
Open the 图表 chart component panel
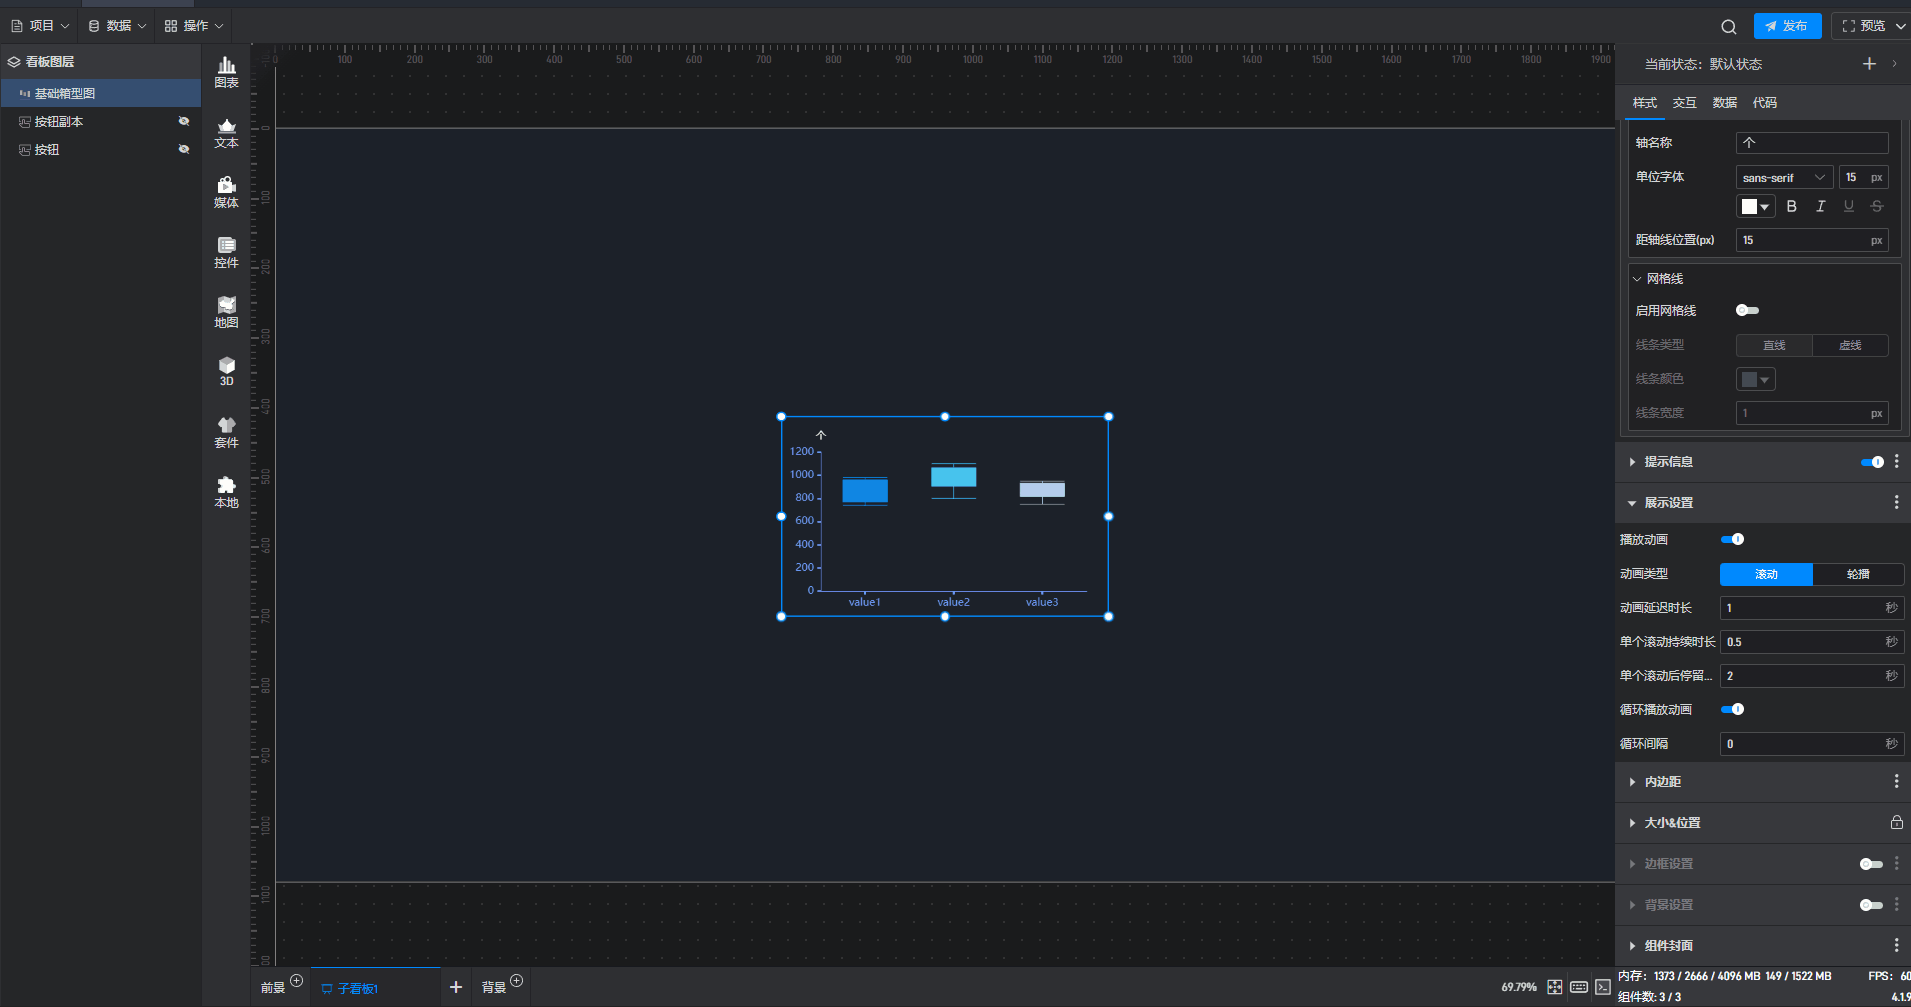(226, 72)
